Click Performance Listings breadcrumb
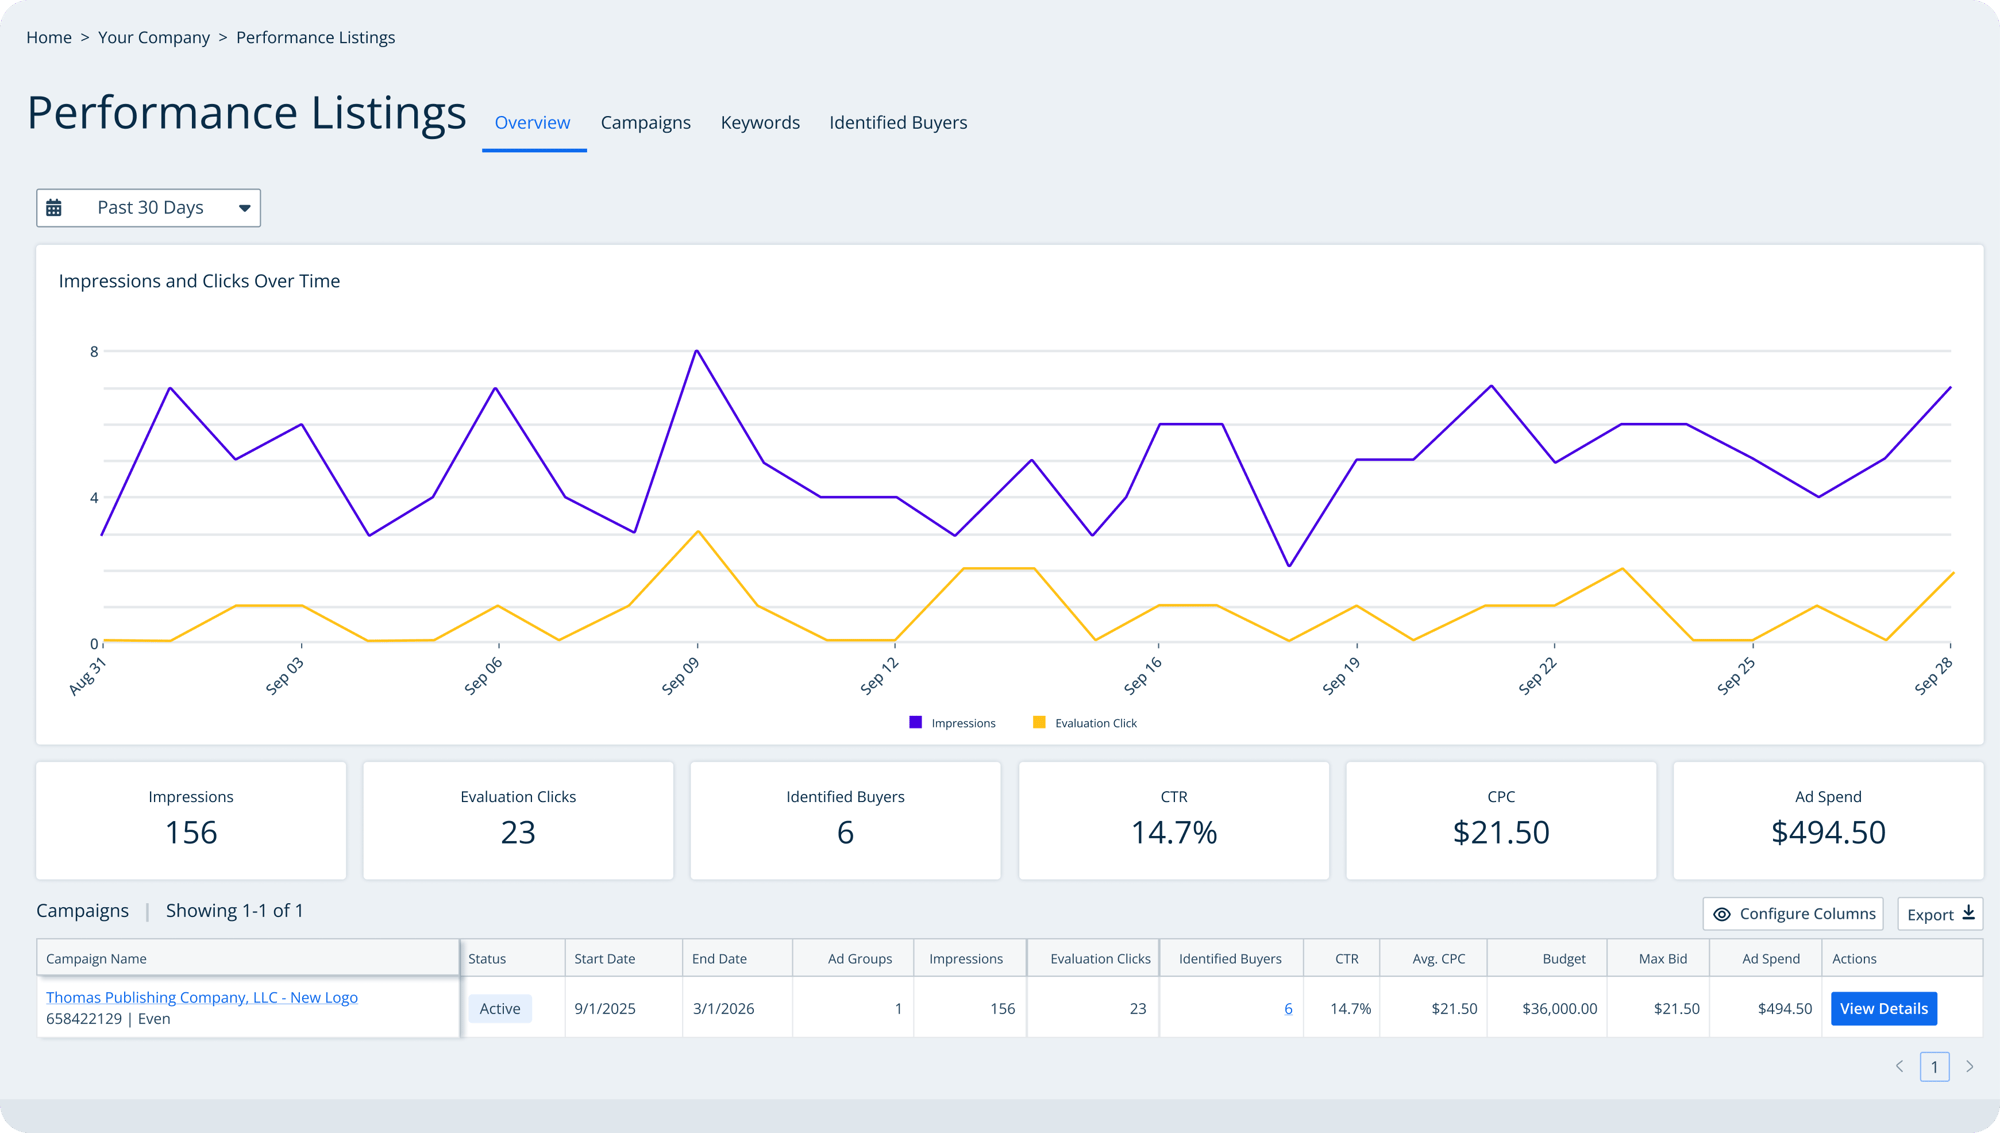The height and width of the screenshot is (1133, 2000). tap(316, 38)
